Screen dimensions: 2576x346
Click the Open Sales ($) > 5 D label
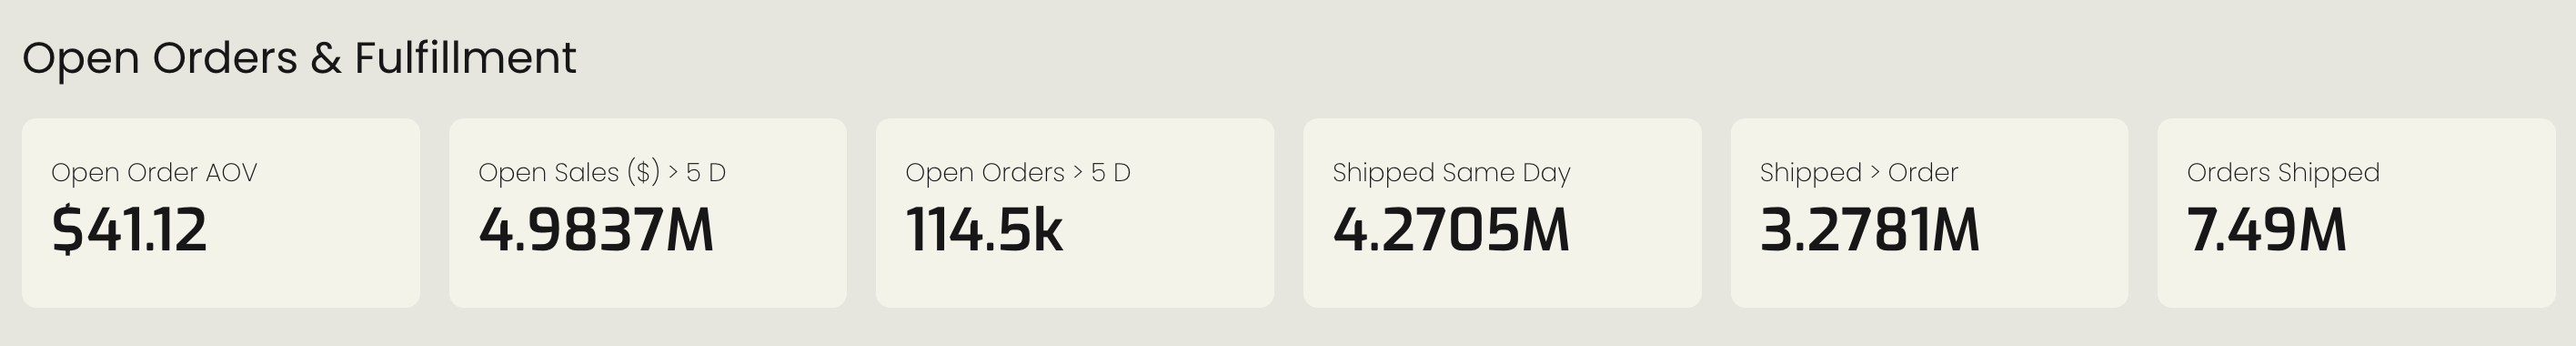602,172
